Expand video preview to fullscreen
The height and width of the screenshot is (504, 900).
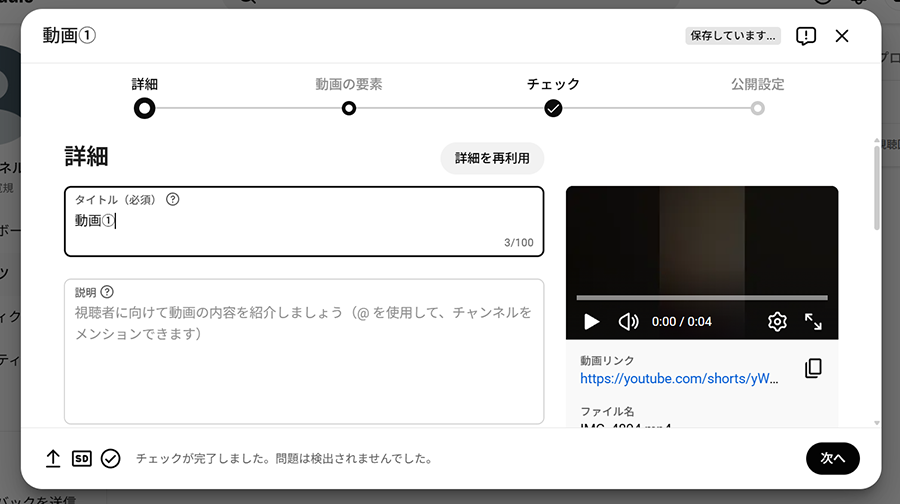pyautogui.click(x=813, y=322)
